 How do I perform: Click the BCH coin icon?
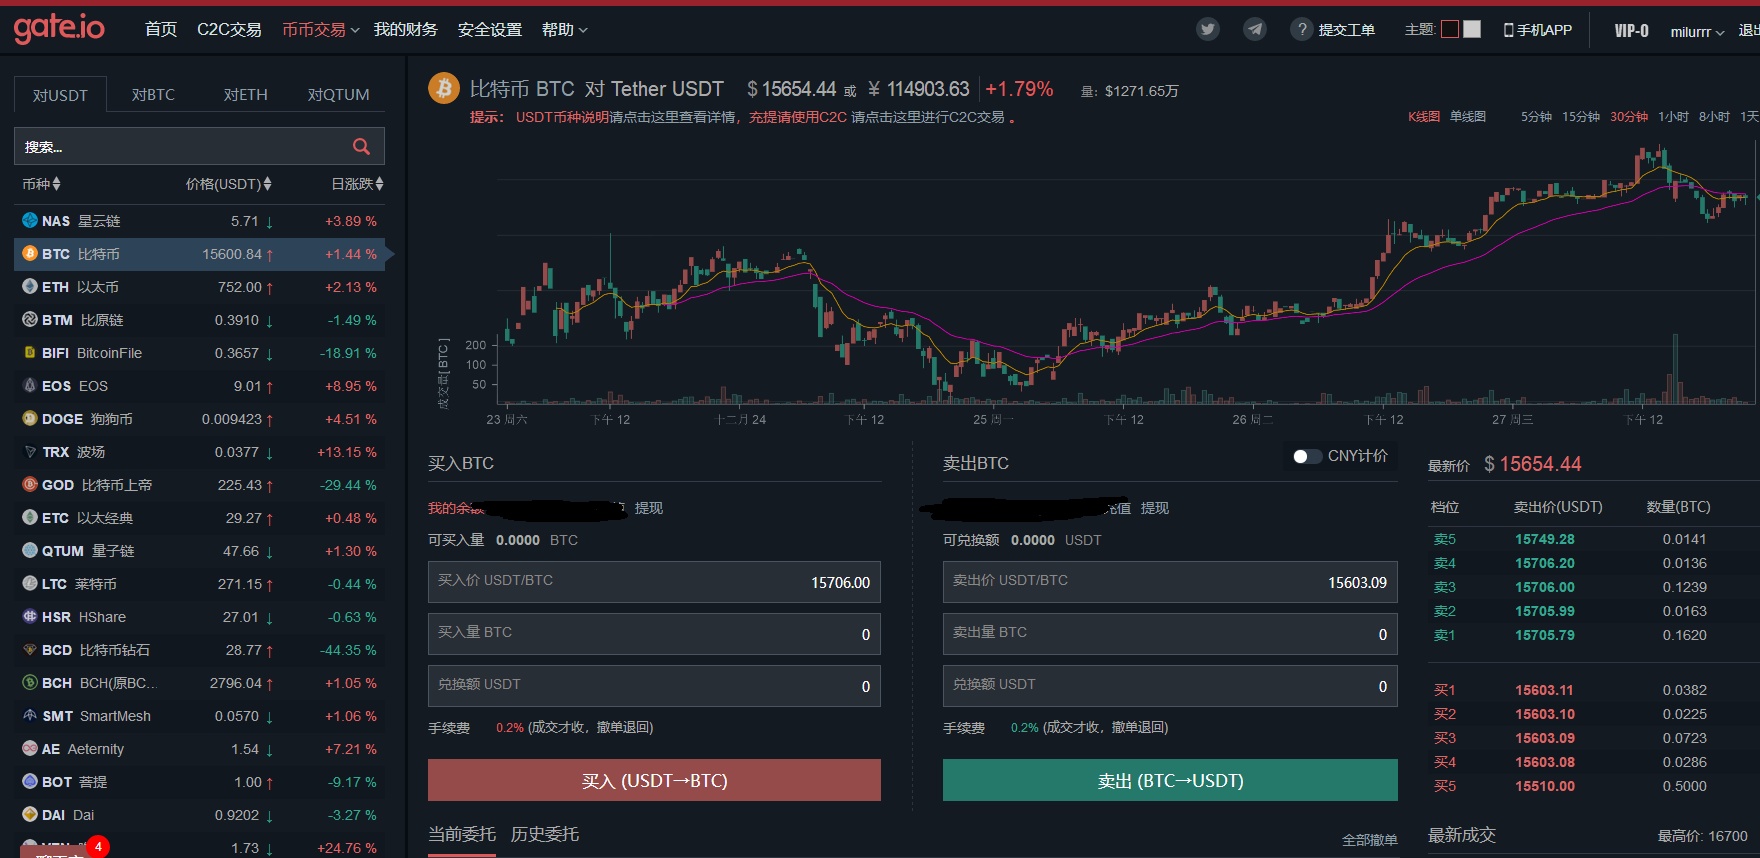(x=30, y=683)
